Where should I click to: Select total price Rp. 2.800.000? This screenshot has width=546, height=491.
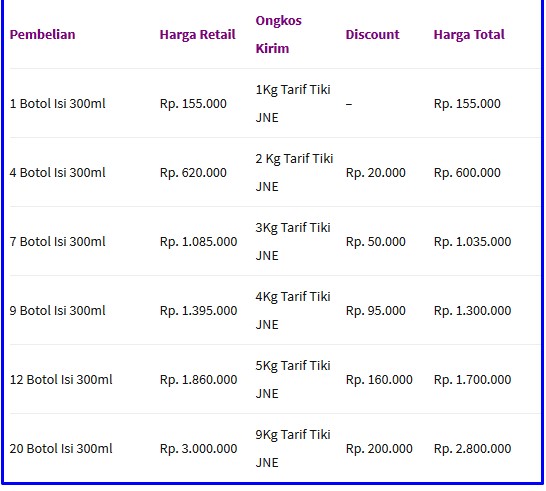(x=473, y=448)
